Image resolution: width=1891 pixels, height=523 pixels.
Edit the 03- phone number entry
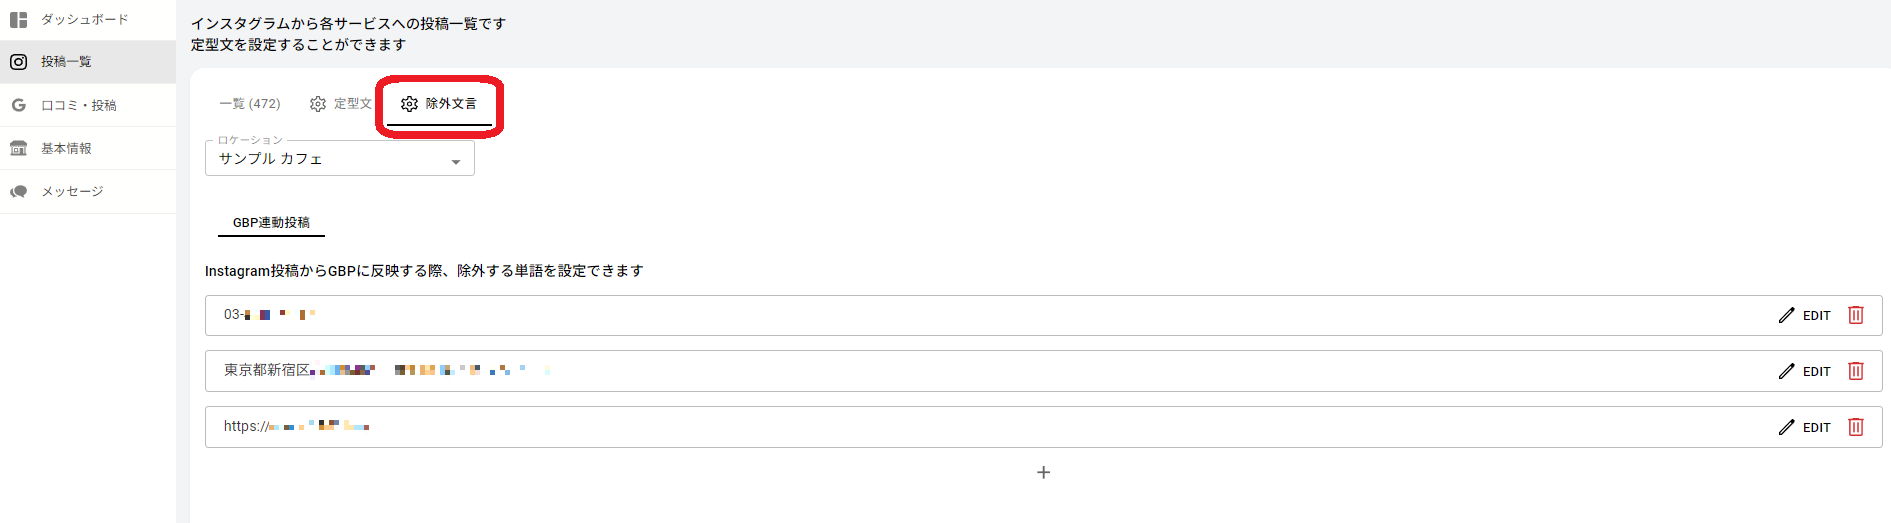[x=1805, y=315]
